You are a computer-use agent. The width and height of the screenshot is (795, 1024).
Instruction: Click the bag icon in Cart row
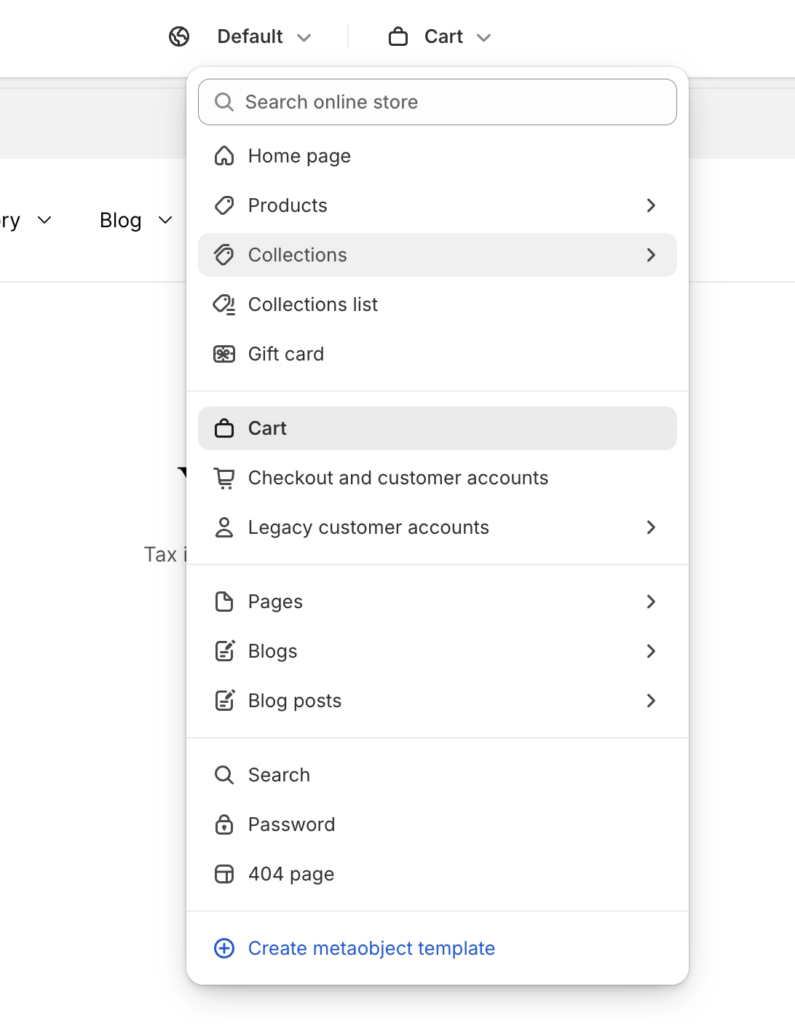point(224,428)
